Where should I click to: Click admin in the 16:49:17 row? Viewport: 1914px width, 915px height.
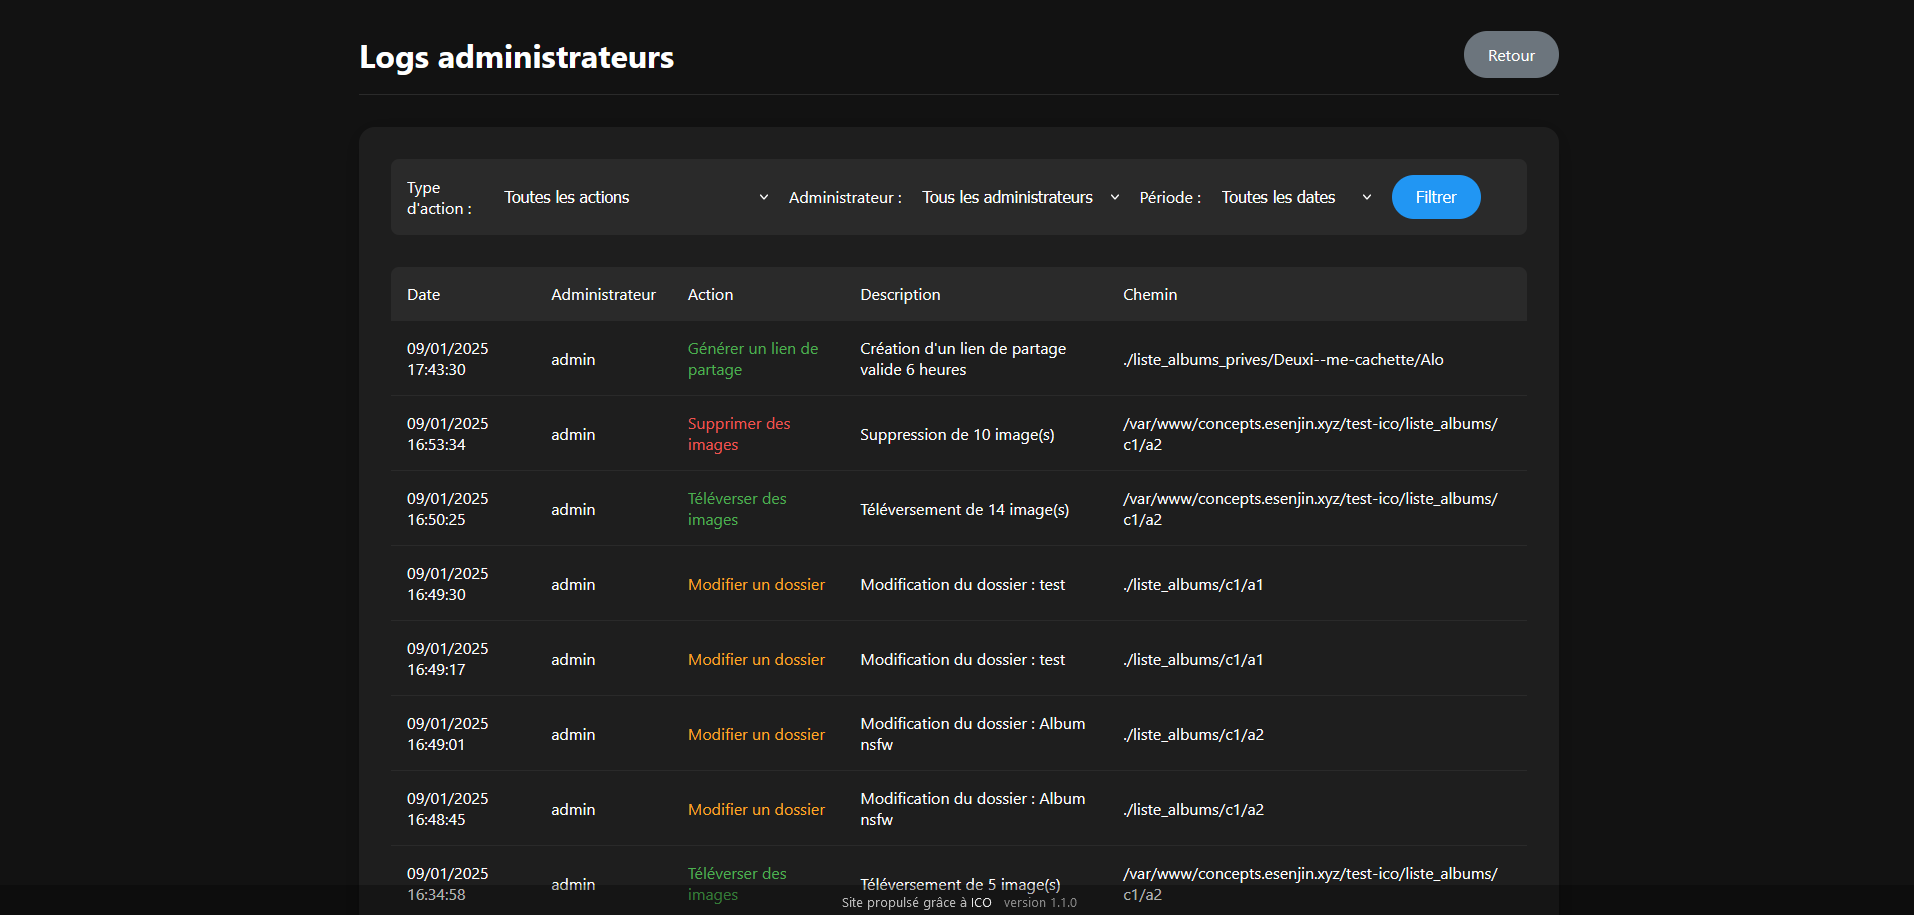(x=573, y=659)
